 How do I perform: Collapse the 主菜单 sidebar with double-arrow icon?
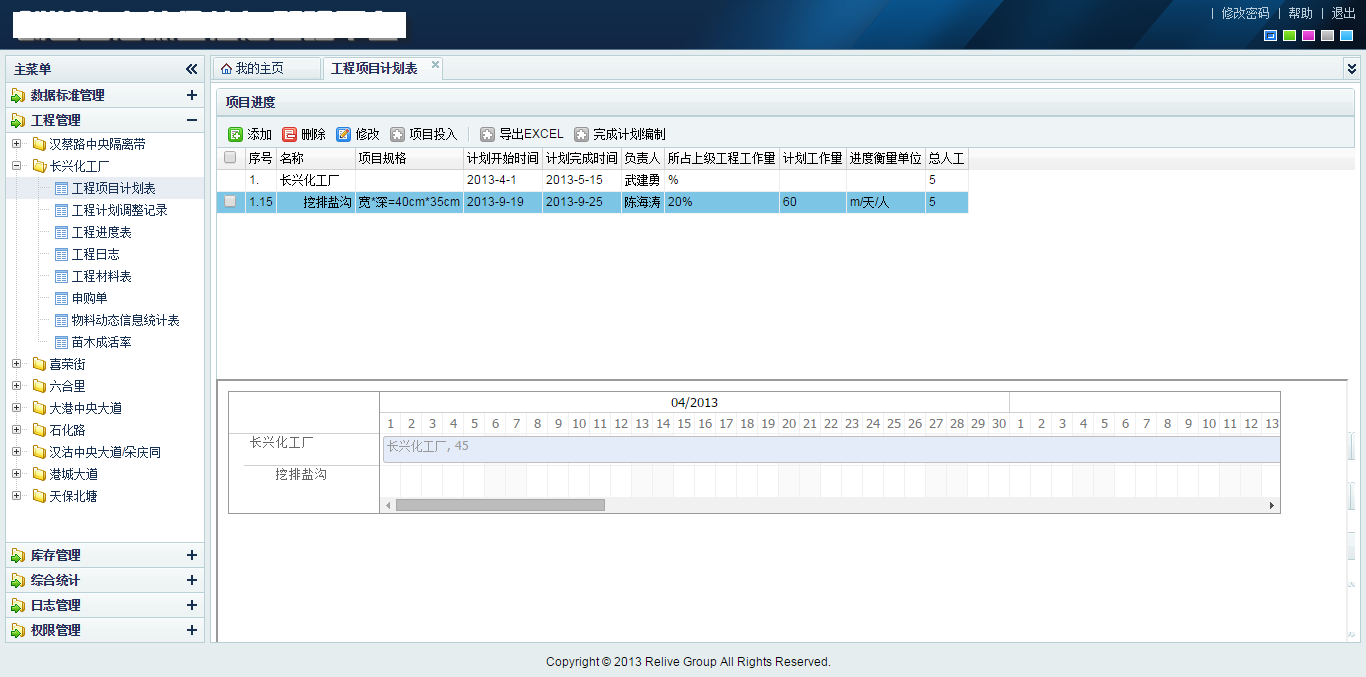191,69
